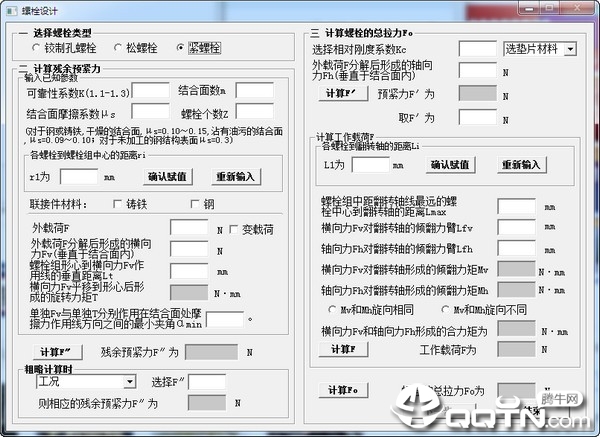Click the 计算F″ button
This screenshot has height=437, width=600.
(57, 352)
